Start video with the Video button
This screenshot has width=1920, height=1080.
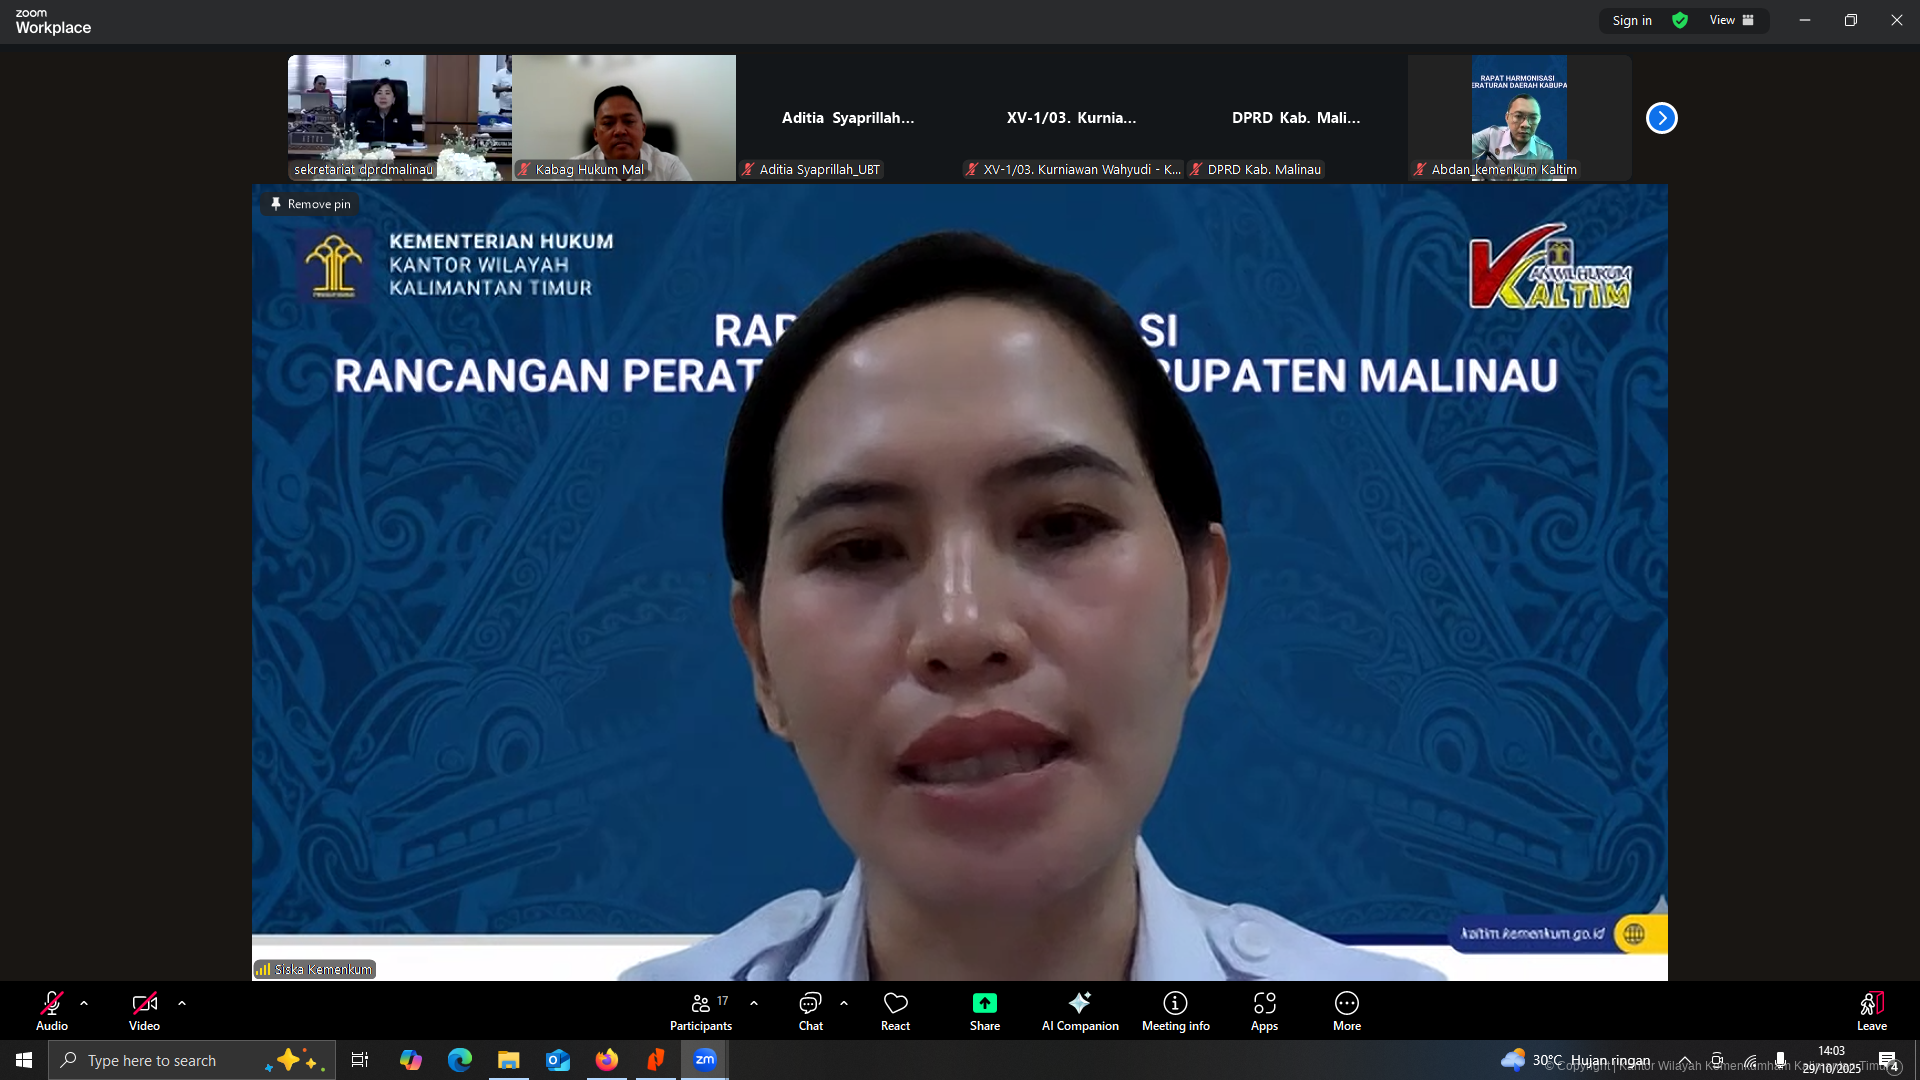(144, 1004)
